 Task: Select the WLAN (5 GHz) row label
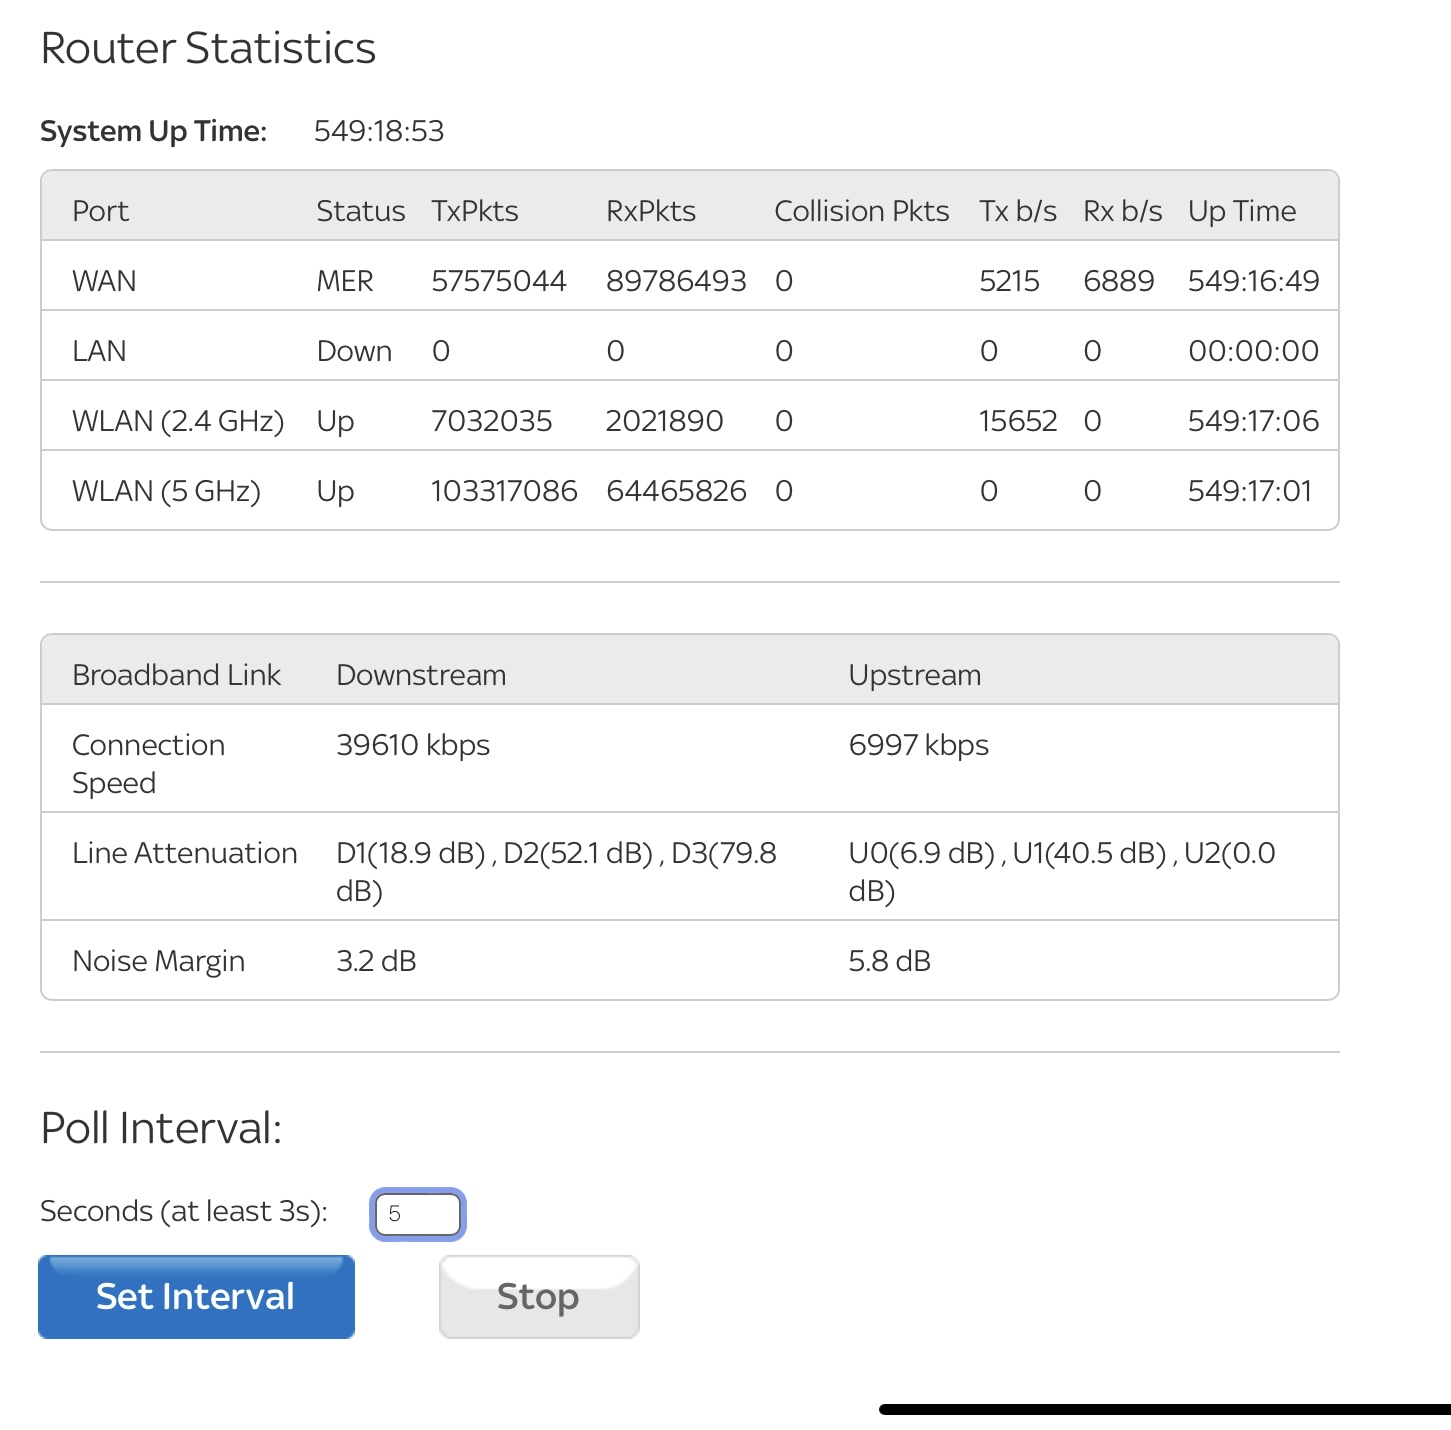point(166,491)
